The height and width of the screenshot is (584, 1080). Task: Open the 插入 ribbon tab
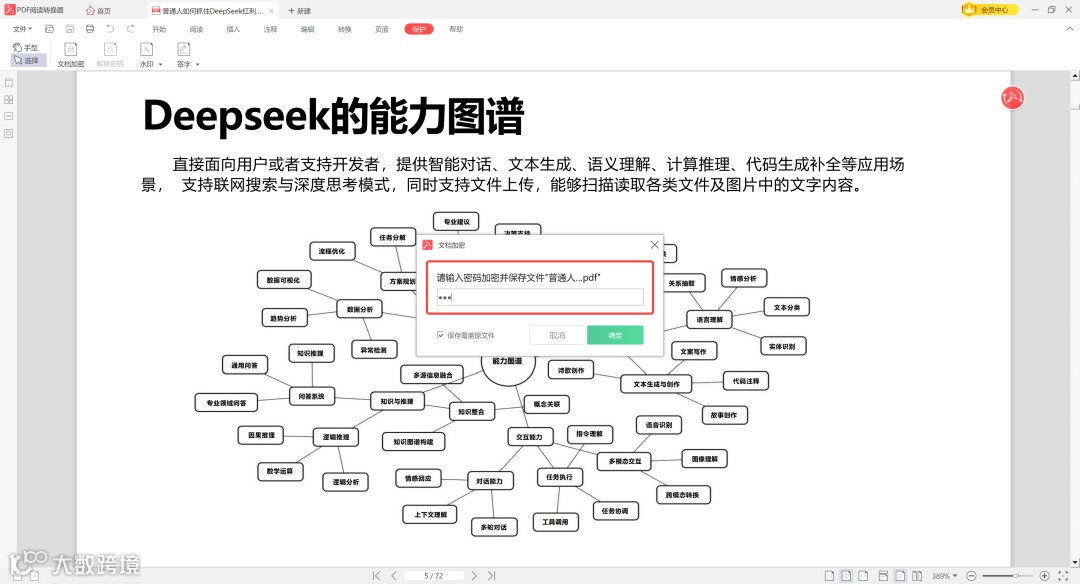coord(233,30)
